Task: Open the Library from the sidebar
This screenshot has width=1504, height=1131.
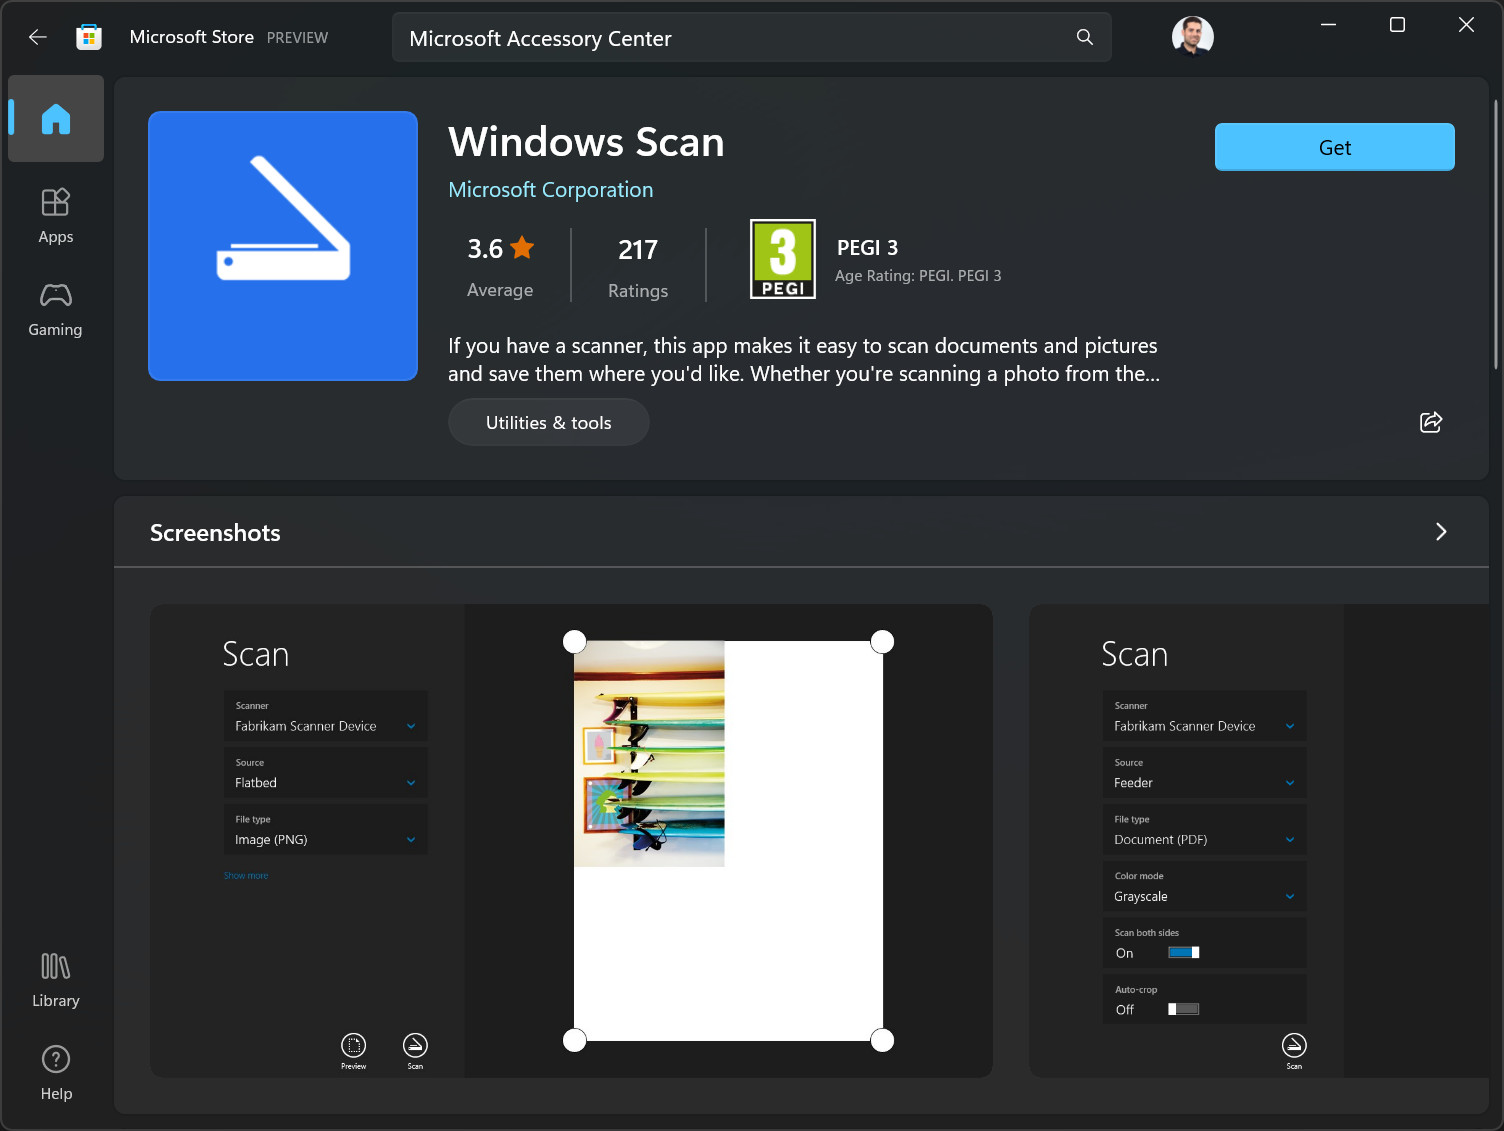Action: (55, 978)
